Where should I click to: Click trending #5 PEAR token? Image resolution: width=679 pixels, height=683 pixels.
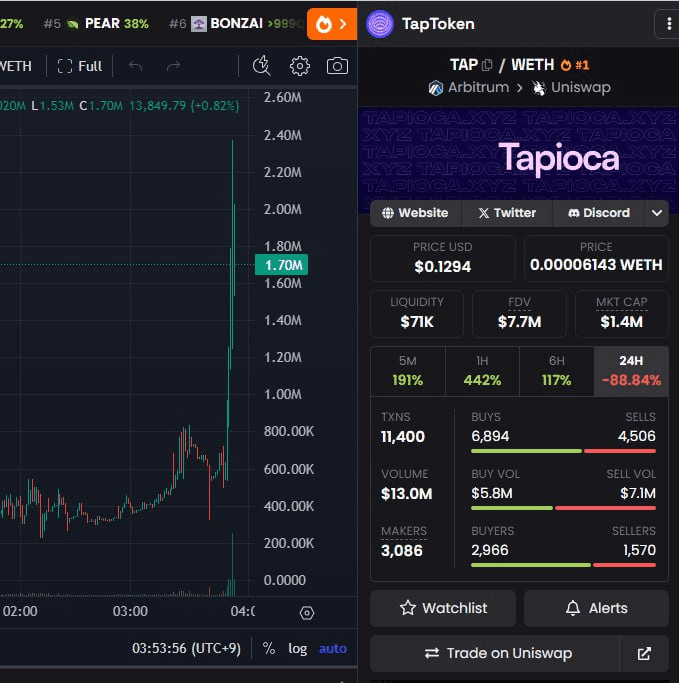click(x=96, y=24)
